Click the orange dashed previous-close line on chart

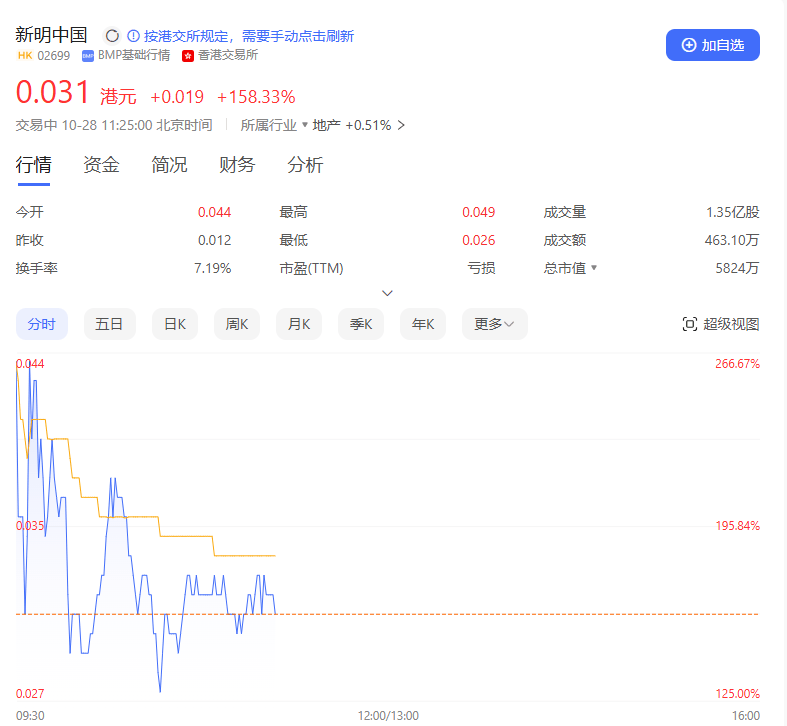coord(500,614)
